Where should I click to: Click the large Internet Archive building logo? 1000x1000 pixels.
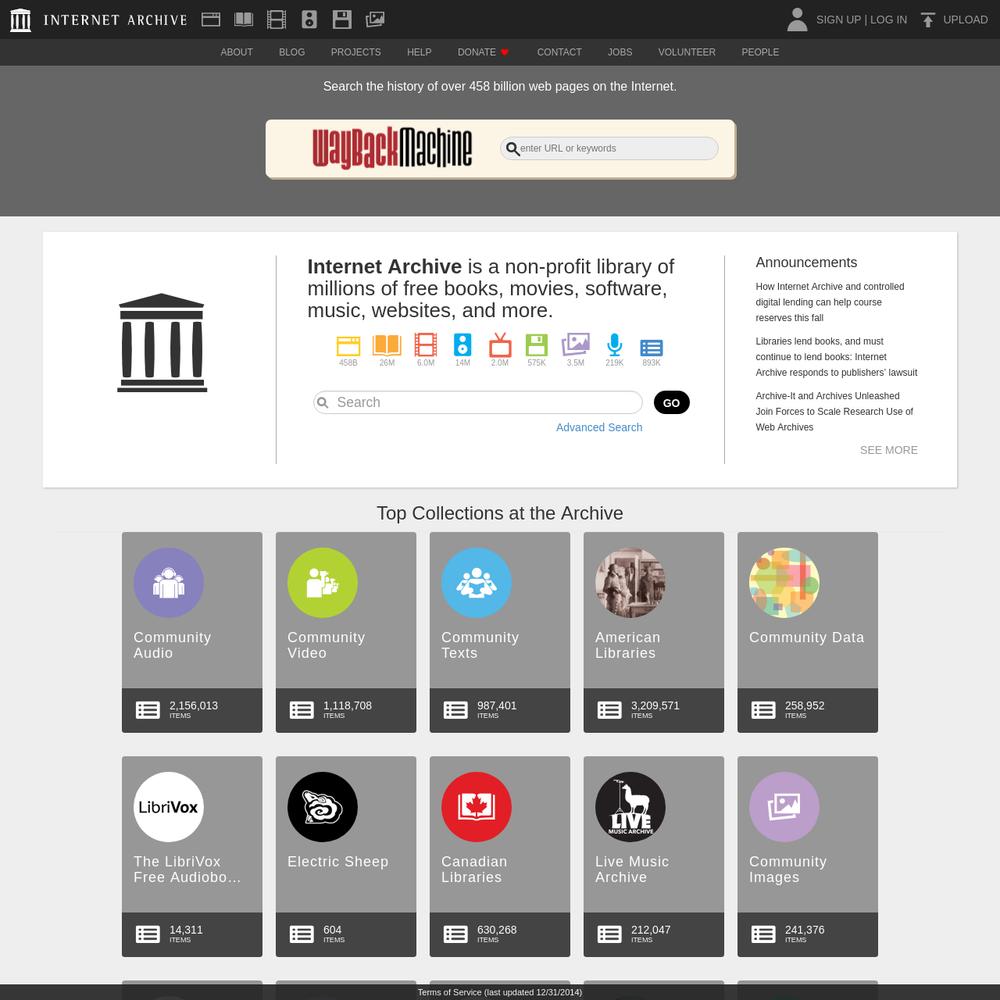click(x=162, y=342)
